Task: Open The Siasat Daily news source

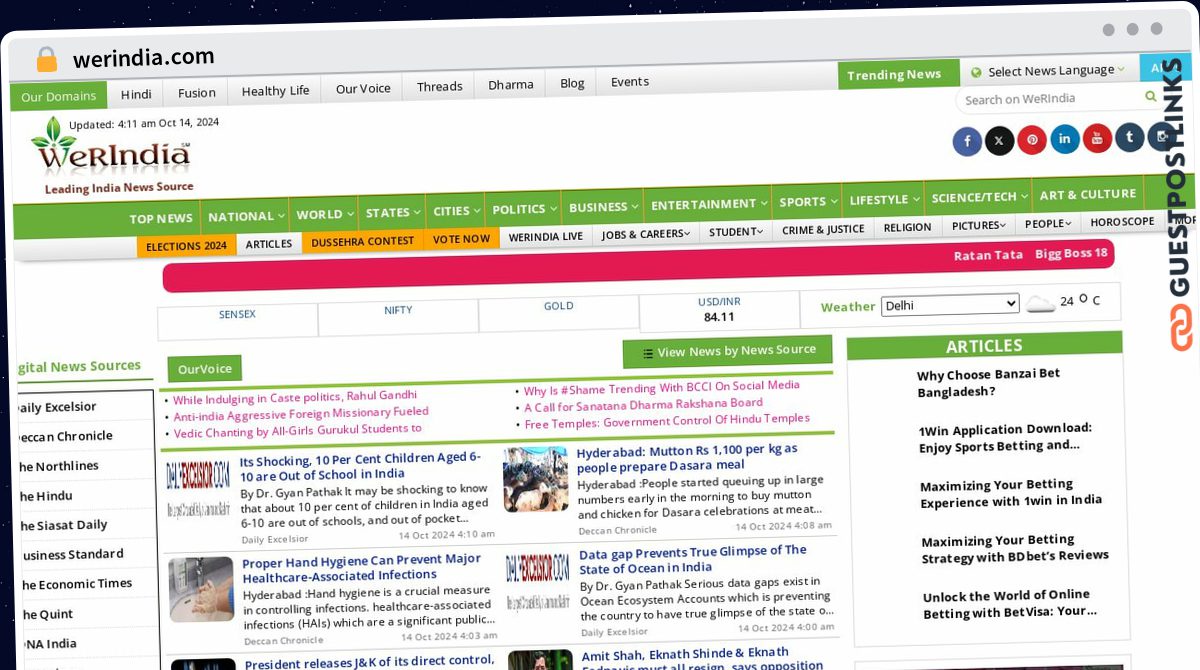Action: (63, 525)
